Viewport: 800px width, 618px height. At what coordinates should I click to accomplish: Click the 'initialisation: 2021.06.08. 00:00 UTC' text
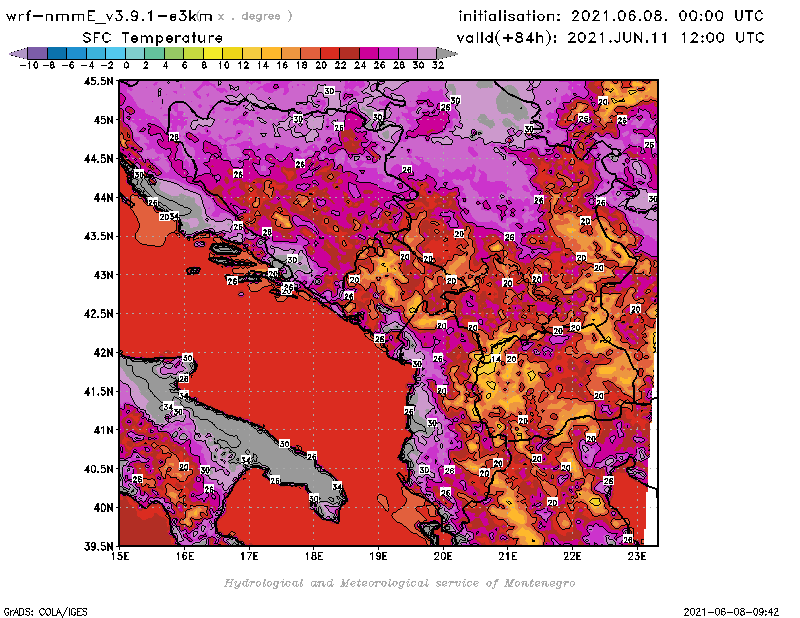point(611,16)
